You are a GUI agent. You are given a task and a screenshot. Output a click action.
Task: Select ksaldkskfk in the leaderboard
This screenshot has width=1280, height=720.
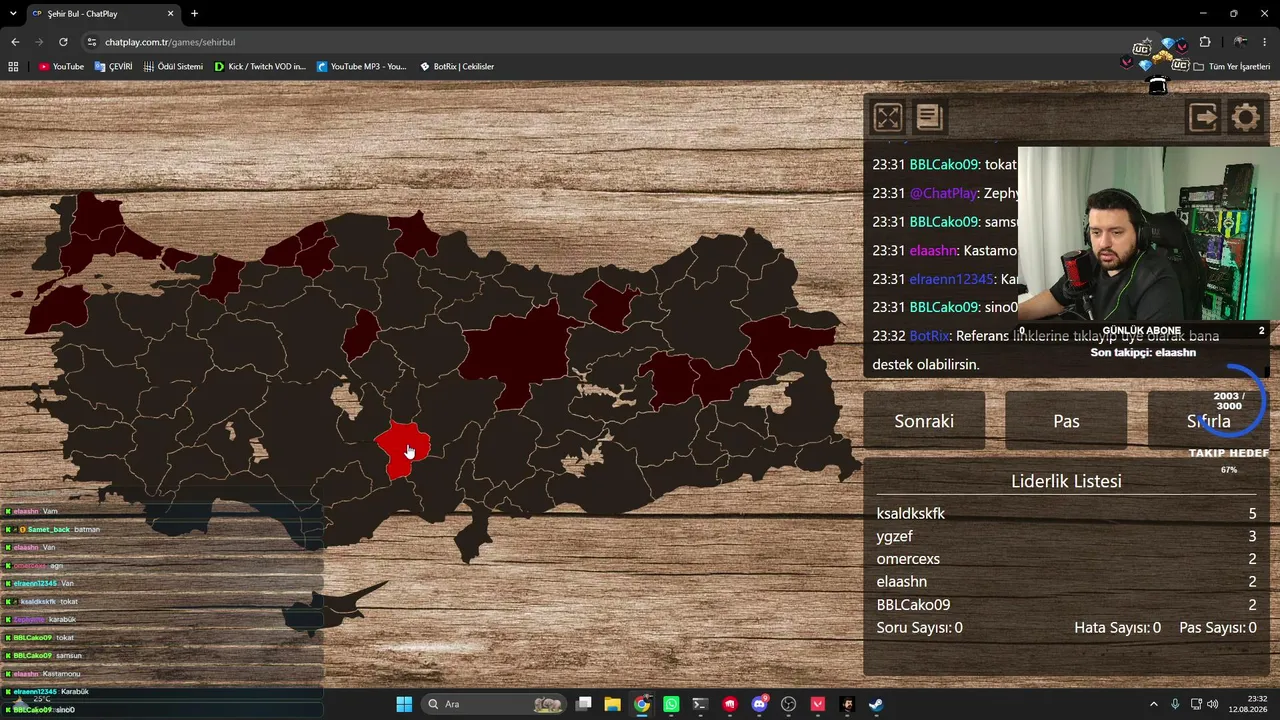[x=910, y=513]
